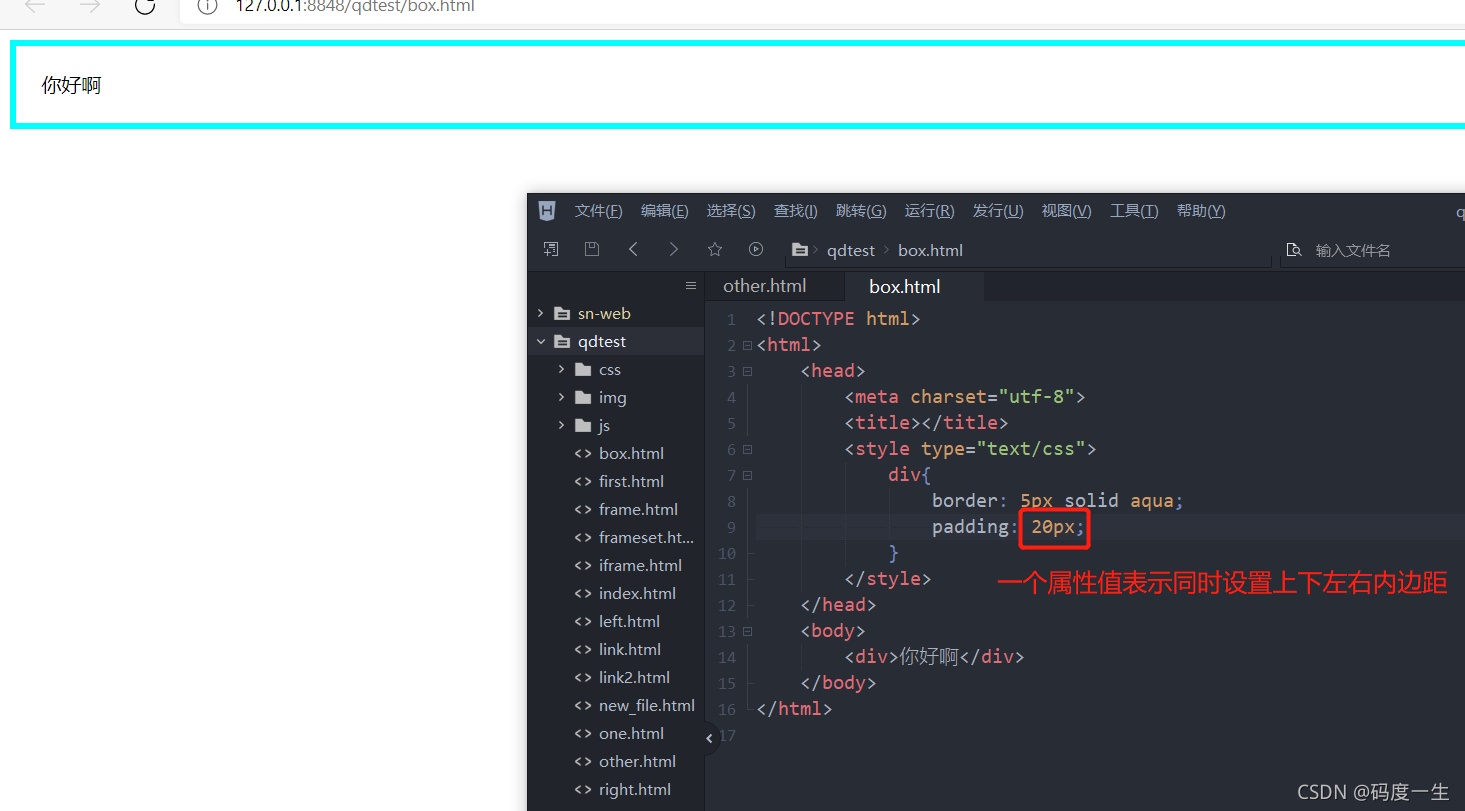This screenshot has width=1465, height=811.
Task: Open first.html in the file tree
Action: 631,481
